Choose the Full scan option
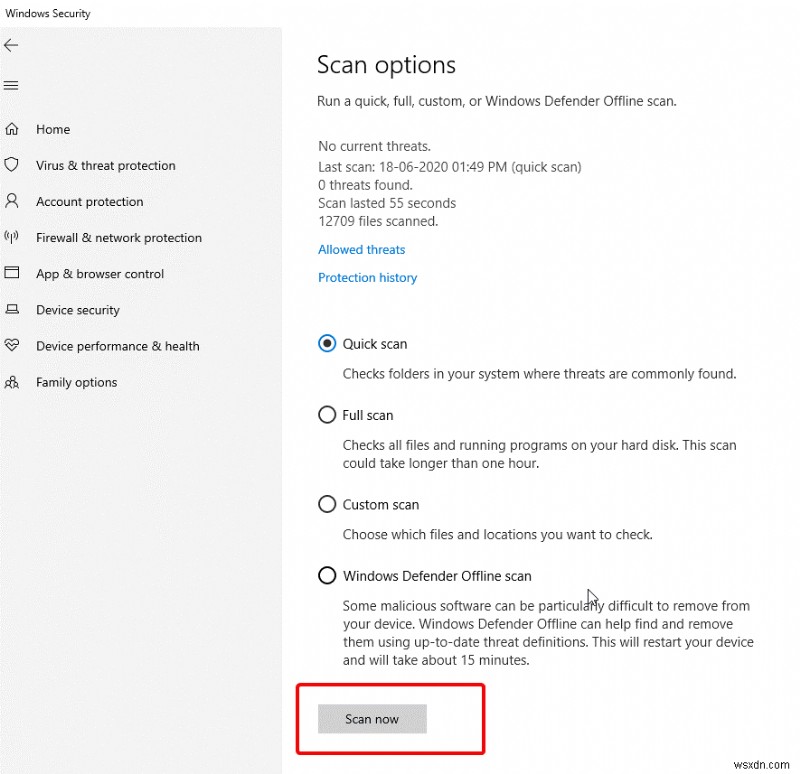Screen dimensions: 800x774 [x=327, y=415]
